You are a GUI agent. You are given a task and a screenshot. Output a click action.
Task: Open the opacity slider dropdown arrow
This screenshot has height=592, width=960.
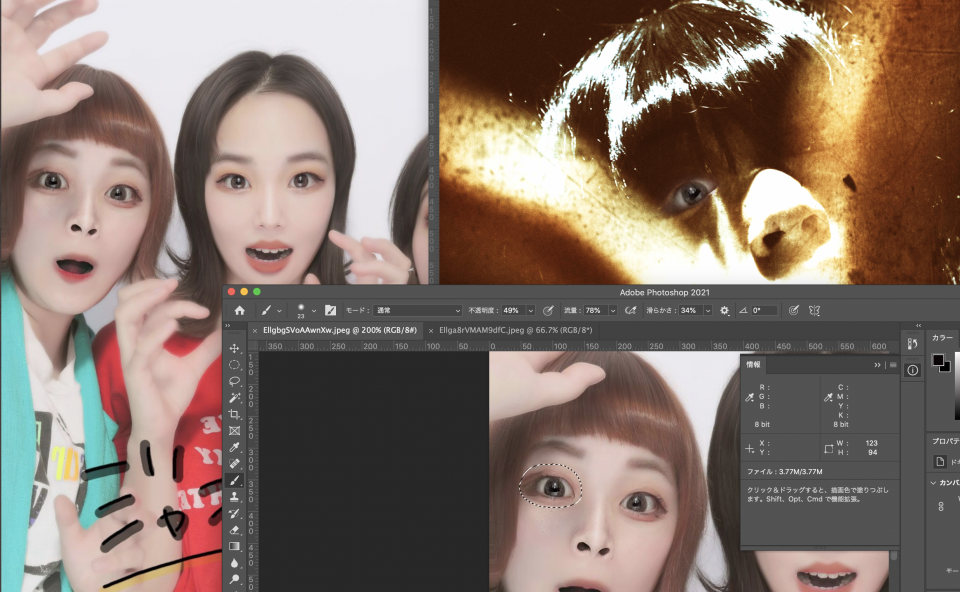point(531,310)
